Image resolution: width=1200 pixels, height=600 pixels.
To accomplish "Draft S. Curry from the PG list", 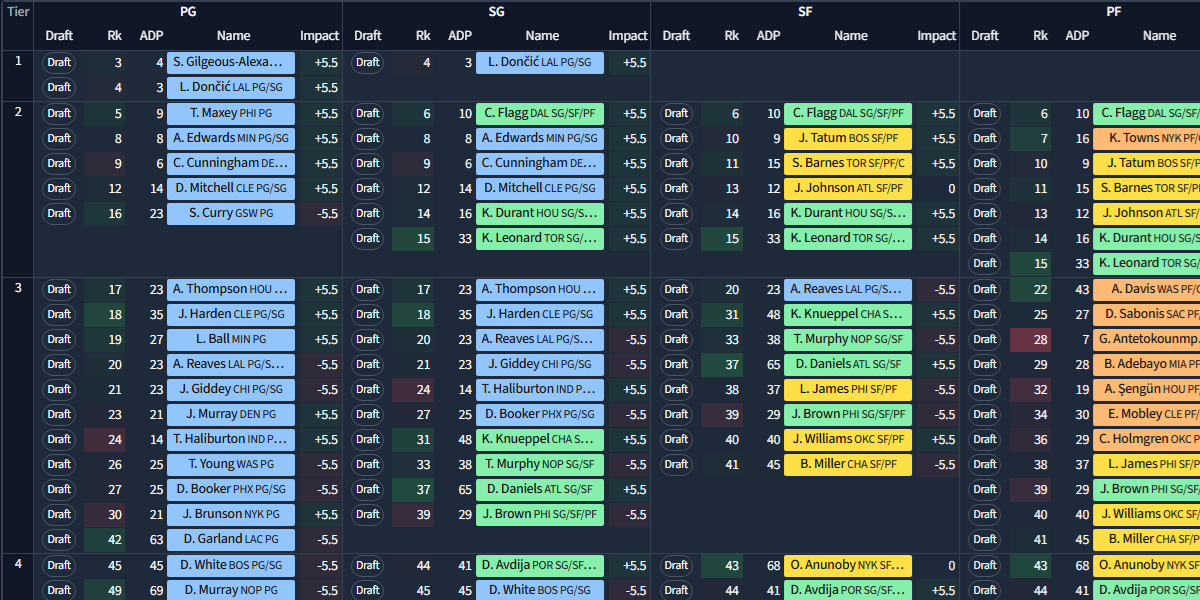I will (59, 214).
